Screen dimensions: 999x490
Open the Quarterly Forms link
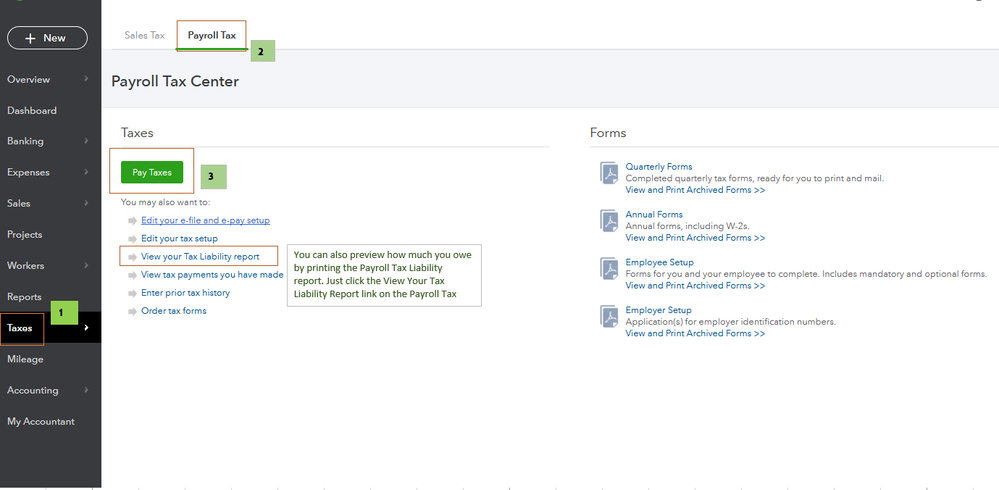tap(658, 166)
